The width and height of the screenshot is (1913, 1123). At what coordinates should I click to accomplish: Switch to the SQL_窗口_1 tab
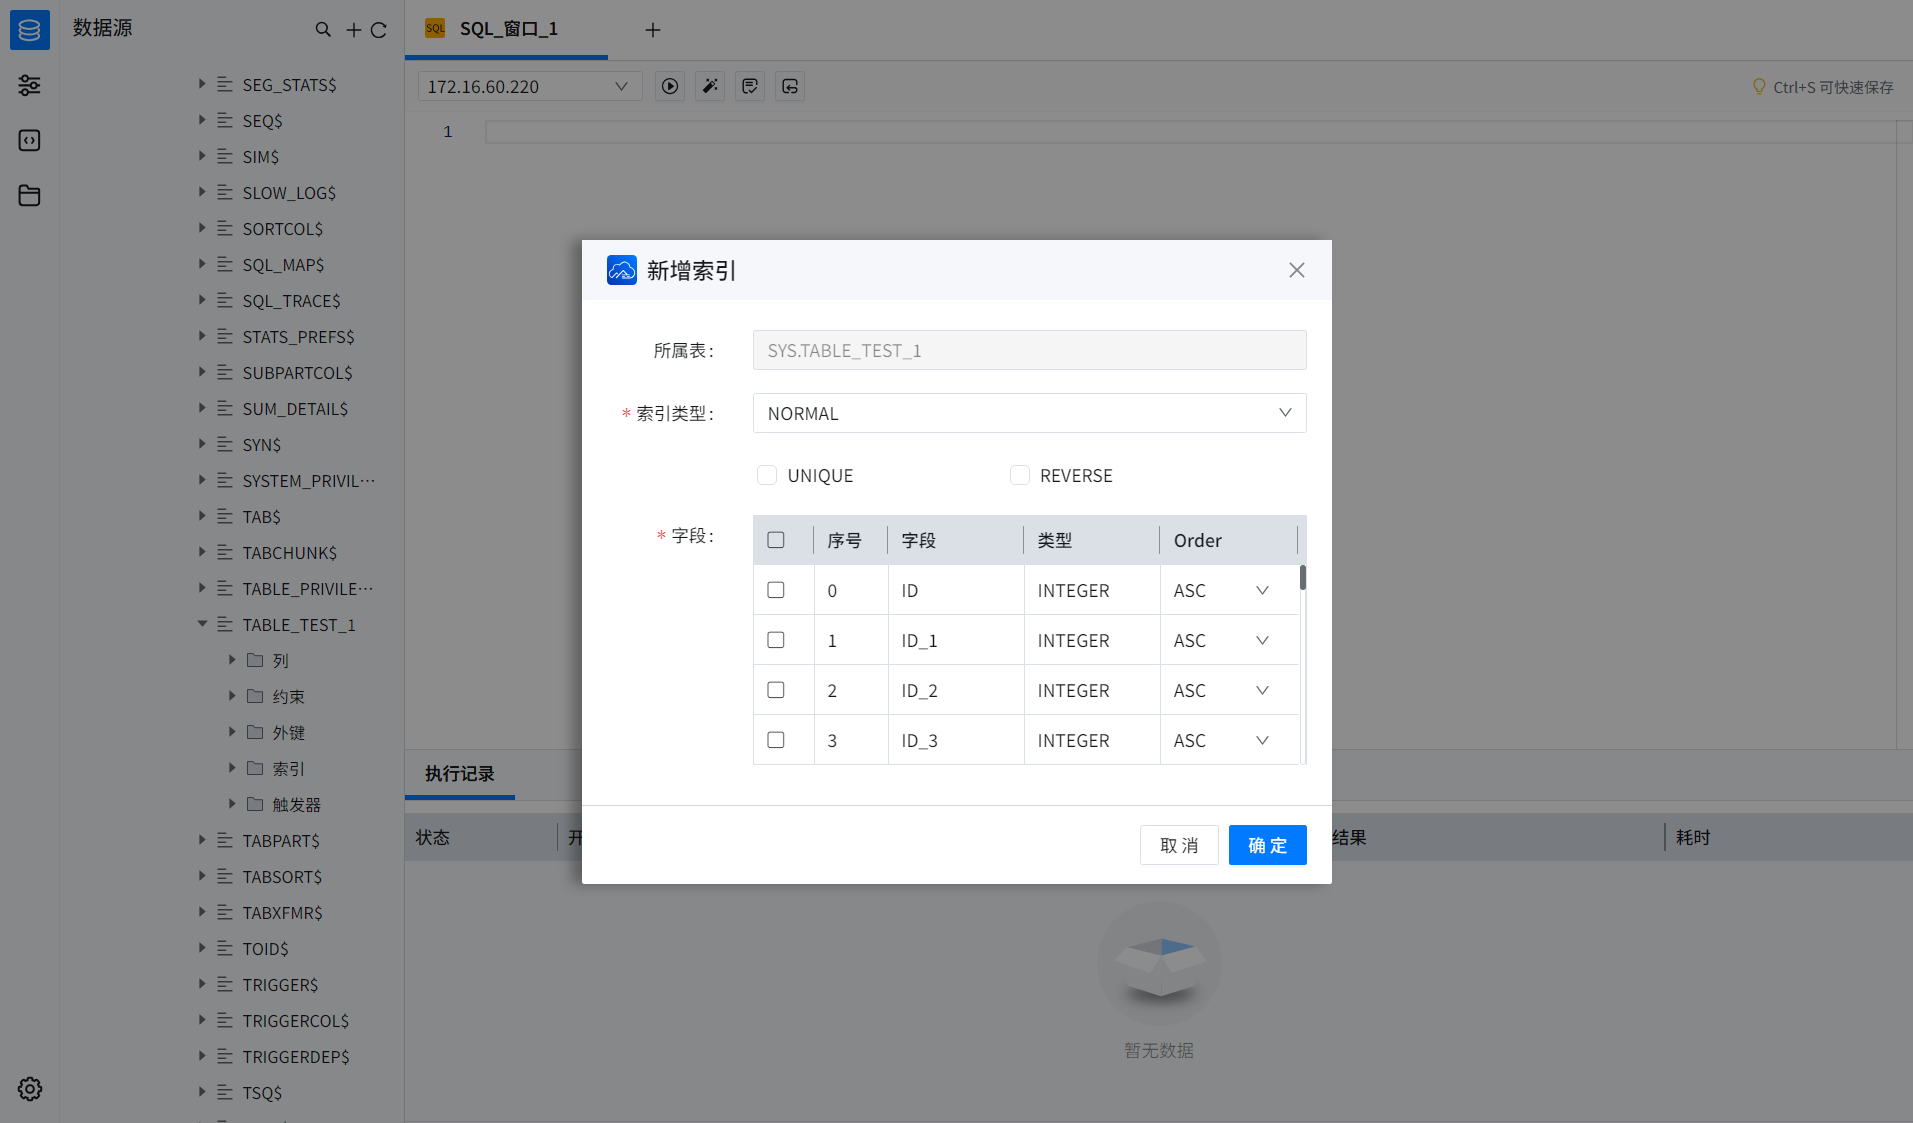click(507, 29)
